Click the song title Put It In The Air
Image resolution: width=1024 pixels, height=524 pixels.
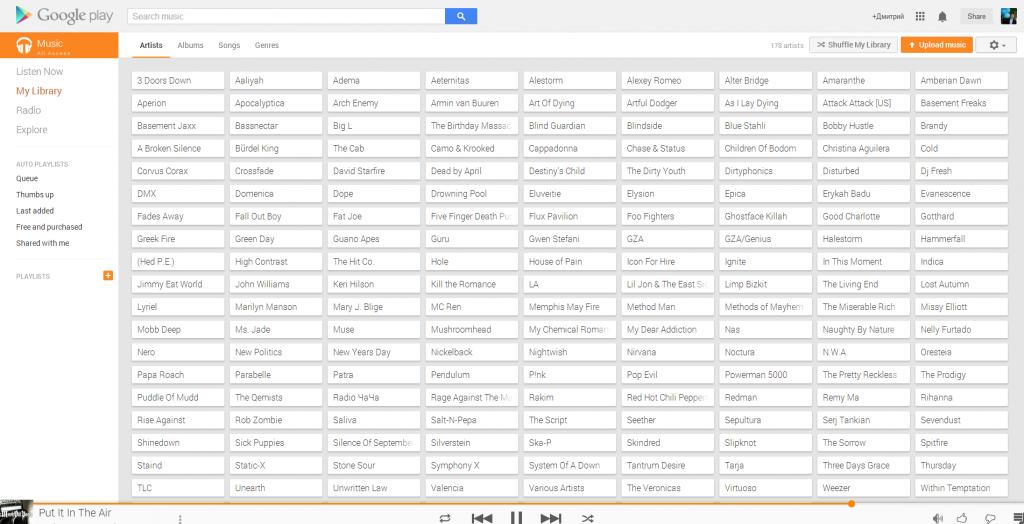pos(74,513)
